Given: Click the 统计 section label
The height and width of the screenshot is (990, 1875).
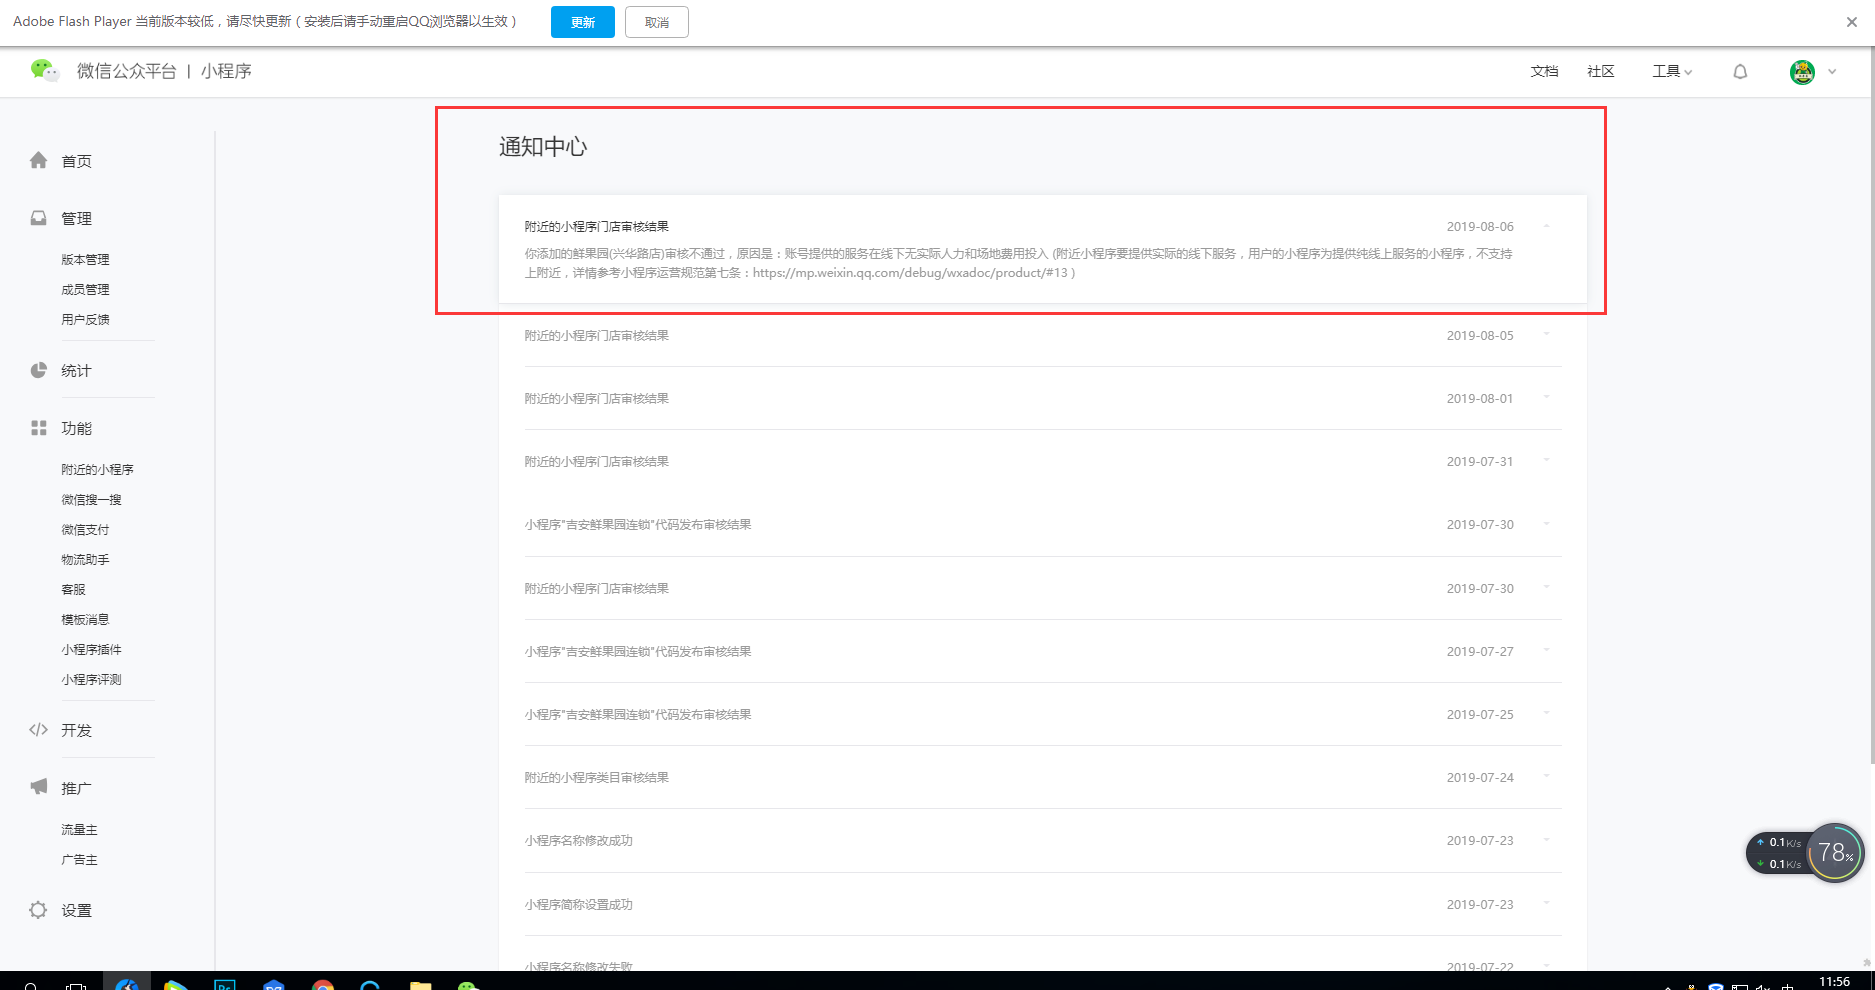Looking at the screenshot, I should 76,371.
